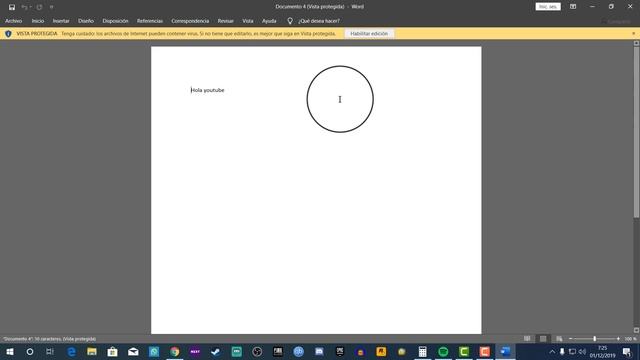Click the lightbulb Tell Me icon
640x360 pixels.
pos(290,21)
